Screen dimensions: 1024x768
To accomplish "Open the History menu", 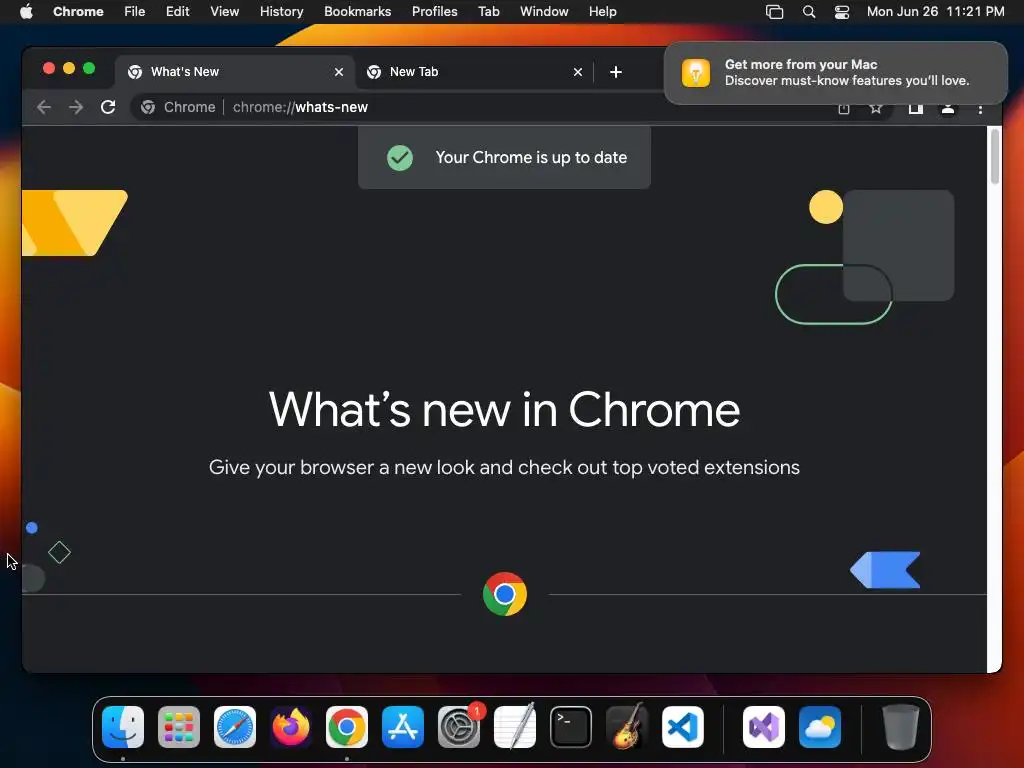I will pyautogui.click(x=281, y=12).
